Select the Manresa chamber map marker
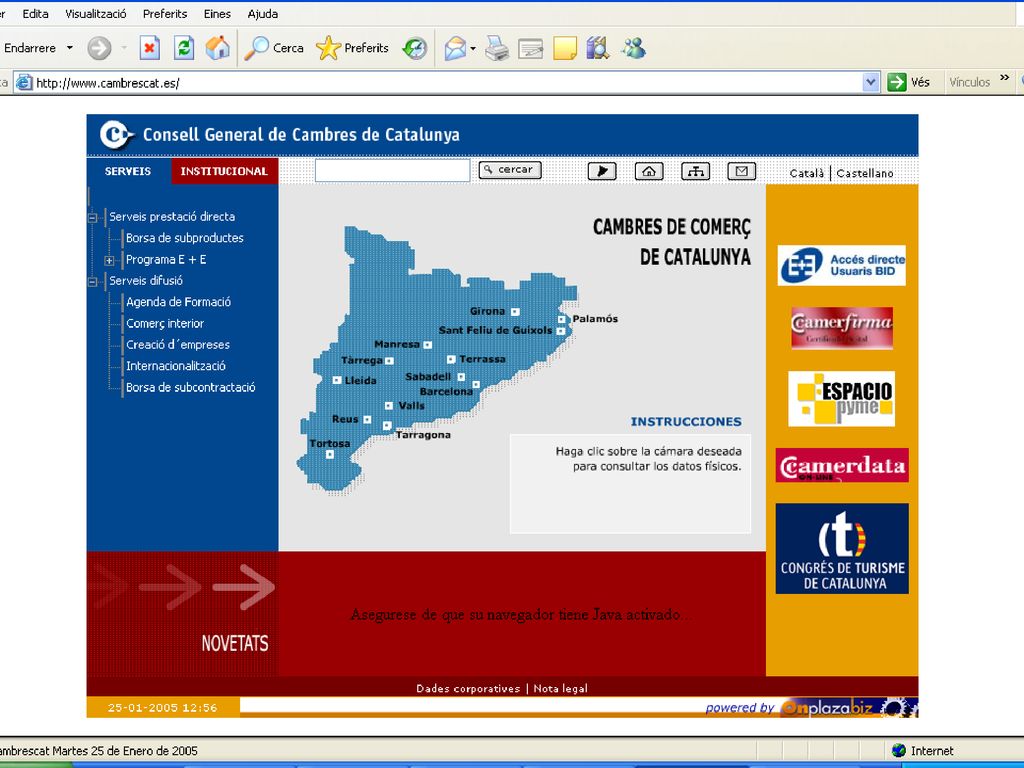This screenshot has width=1024, height=768. click(x=428, y=345)
